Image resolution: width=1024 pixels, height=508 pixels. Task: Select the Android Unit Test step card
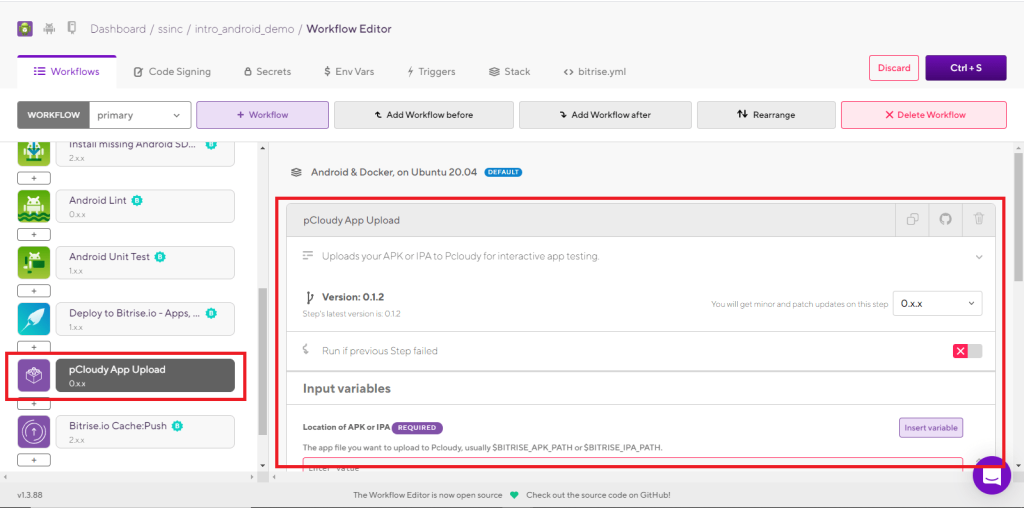point(145,262)
